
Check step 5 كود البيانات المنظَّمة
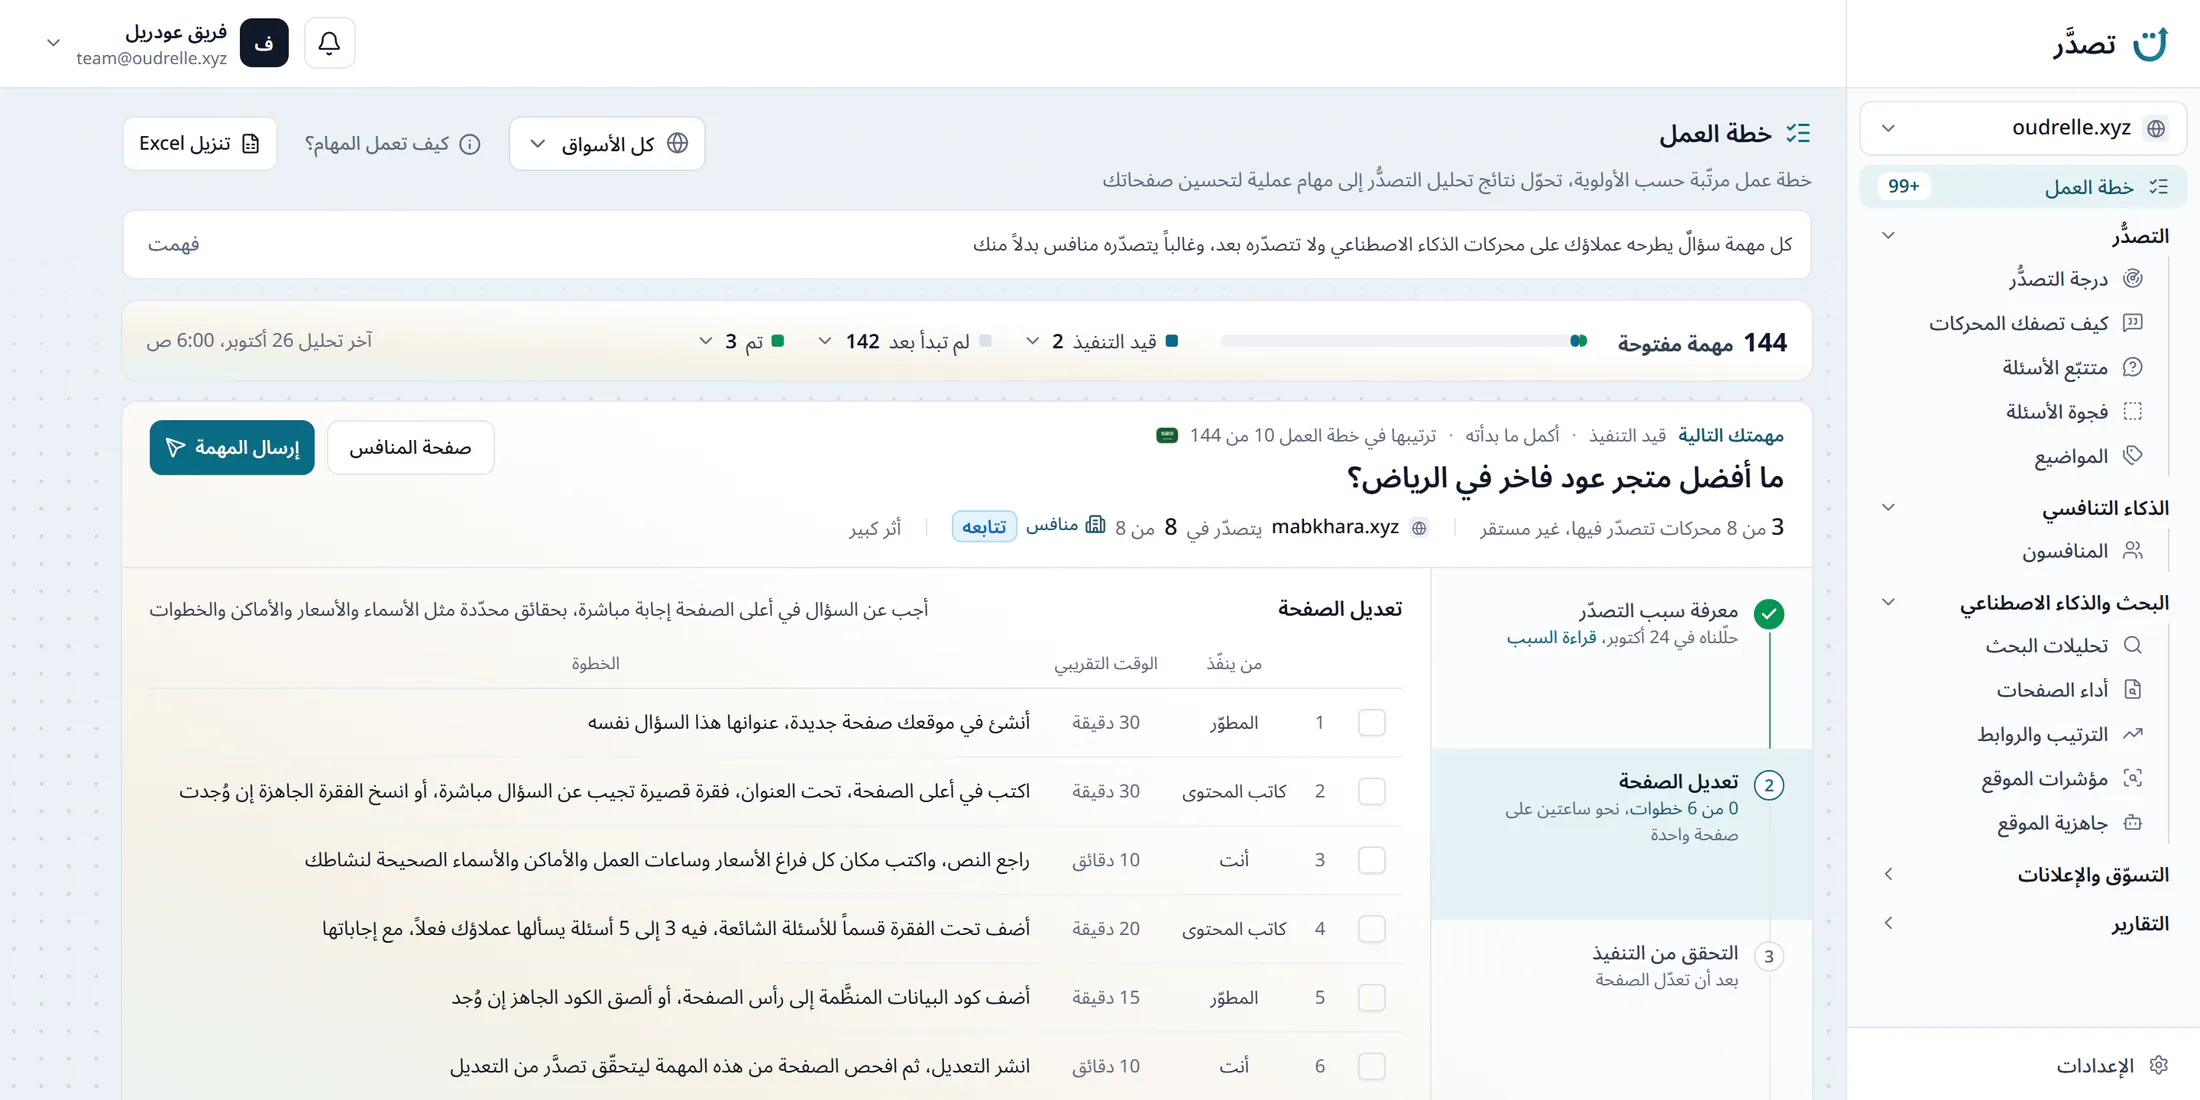[1371, 998]
